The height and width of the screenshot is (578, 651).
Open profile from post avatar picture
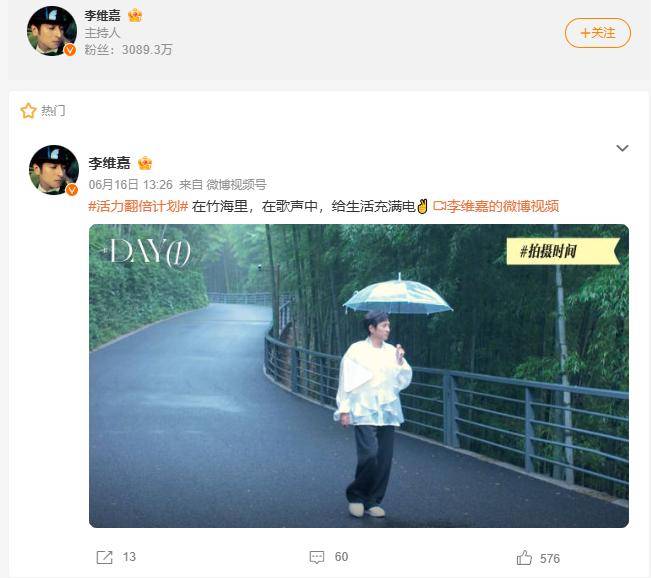pos(54,170)
